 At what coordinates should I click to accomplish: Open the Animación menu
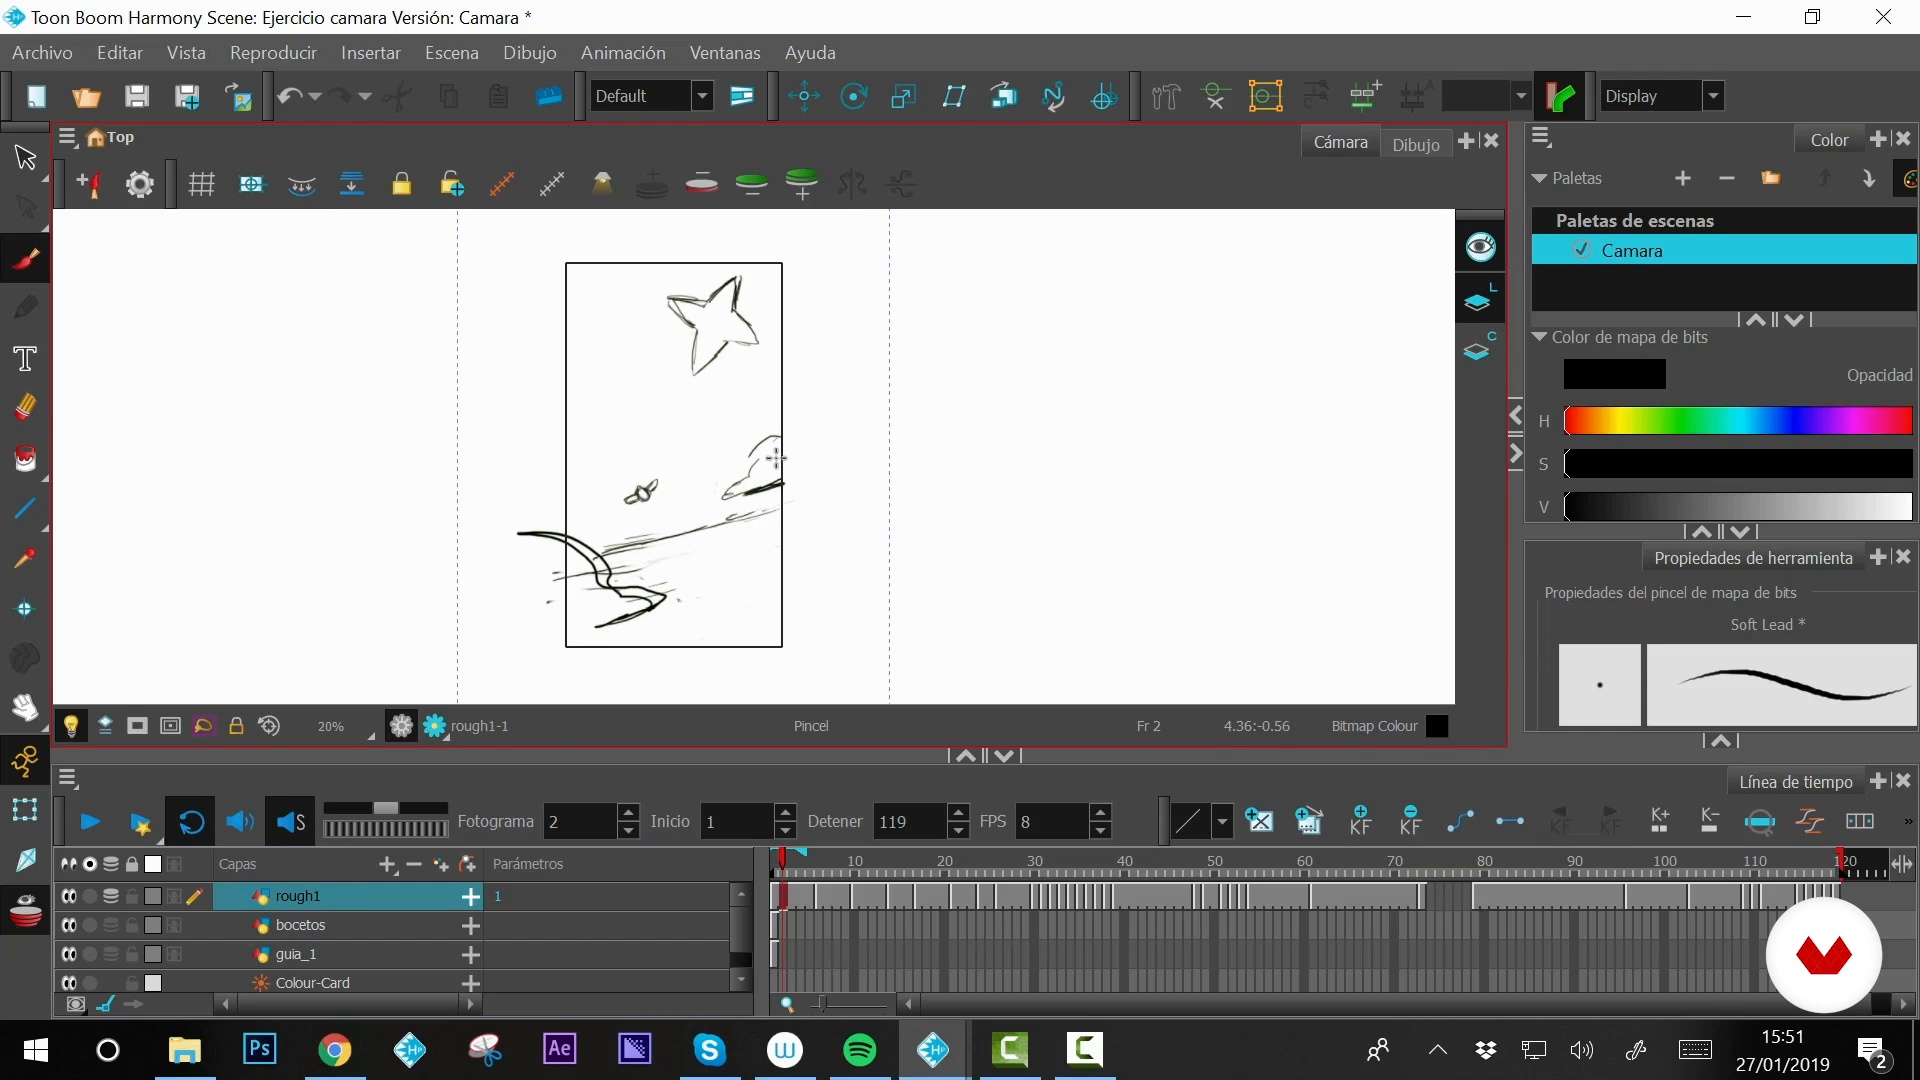coord(622,53)
